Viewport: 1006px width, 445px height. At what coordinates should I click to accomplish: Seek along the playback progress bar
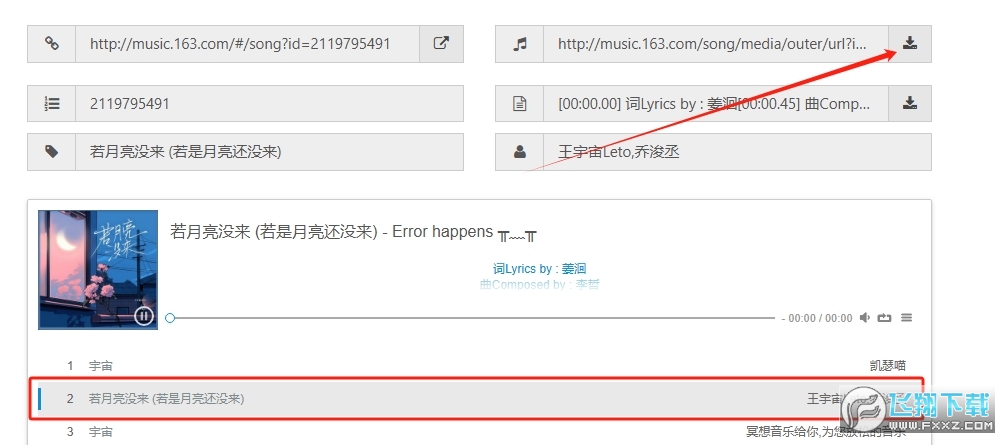pyautogui.click(x=472, y=318)
